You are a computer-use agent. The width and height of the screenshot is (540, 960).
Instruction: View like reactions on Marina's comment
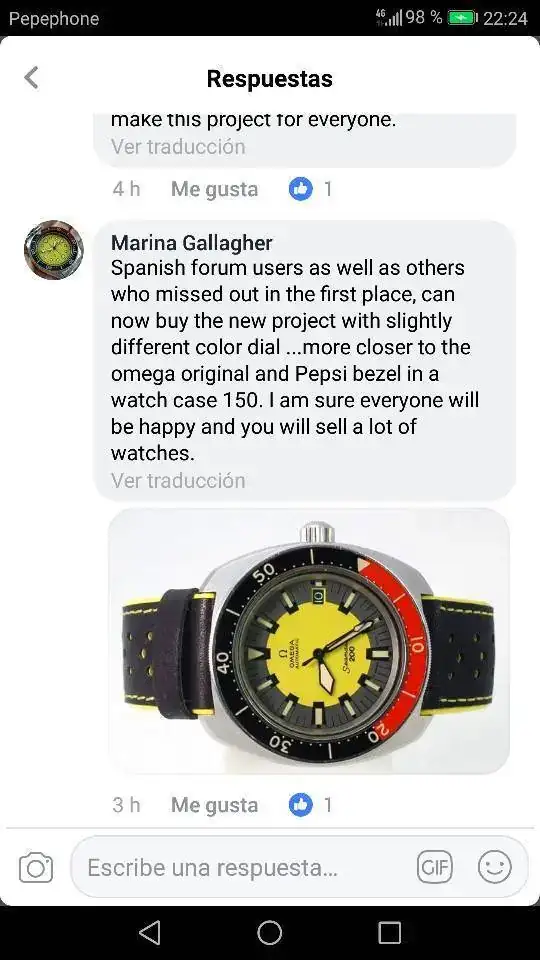coord(310,804)
